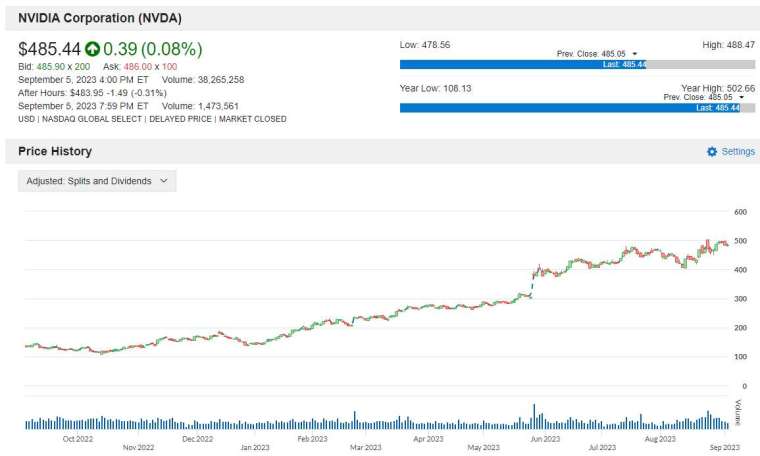Viewport: 760px width, 456px height.
Task: Open the chart Settings gear icon
Action: (712, 152)
